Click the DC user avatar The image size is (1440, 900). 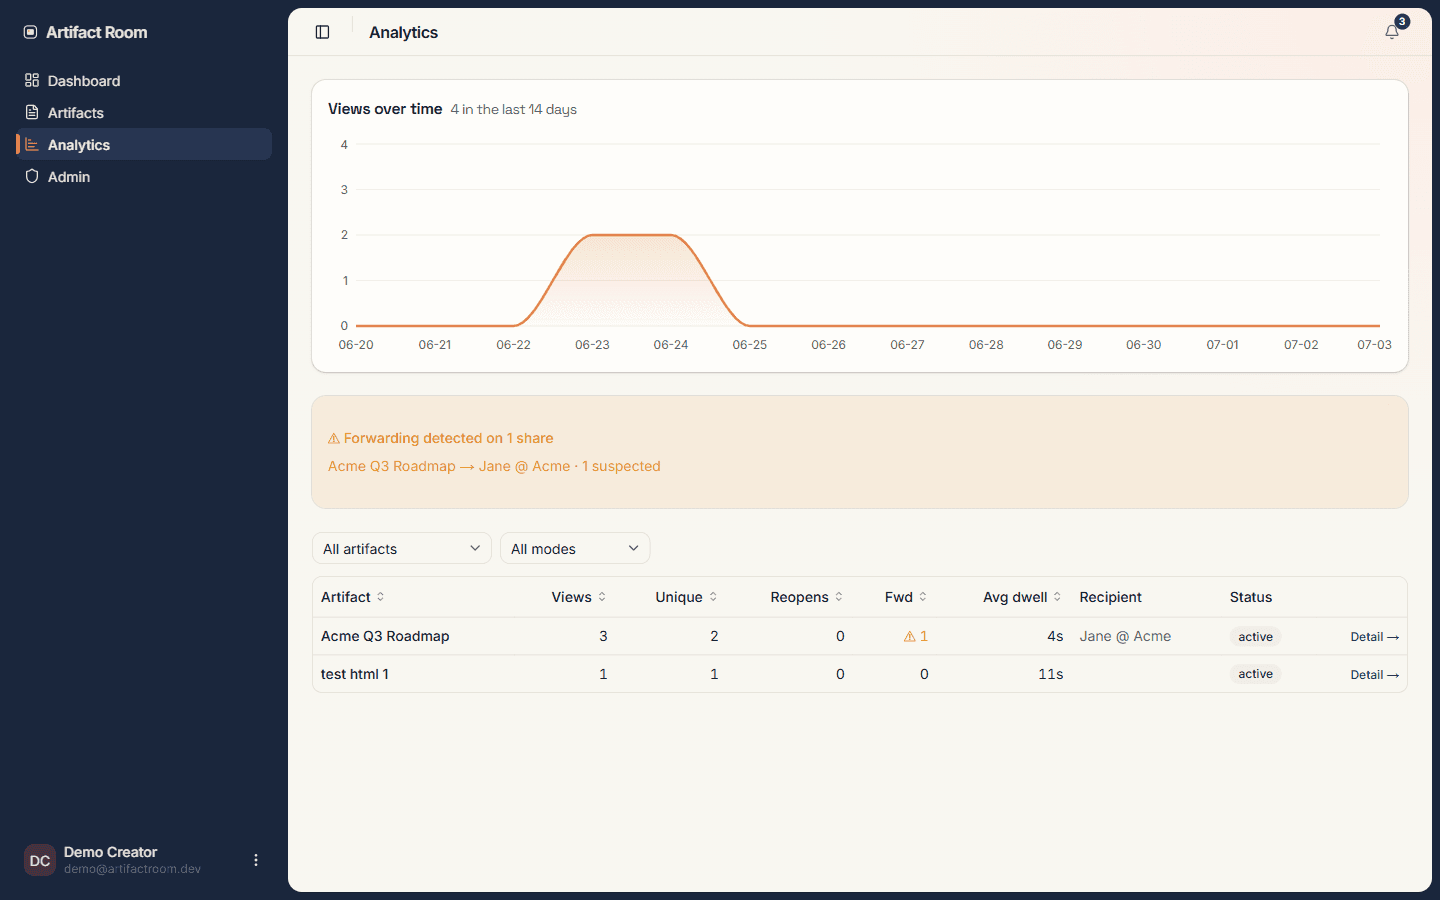(x=40, y=860)
